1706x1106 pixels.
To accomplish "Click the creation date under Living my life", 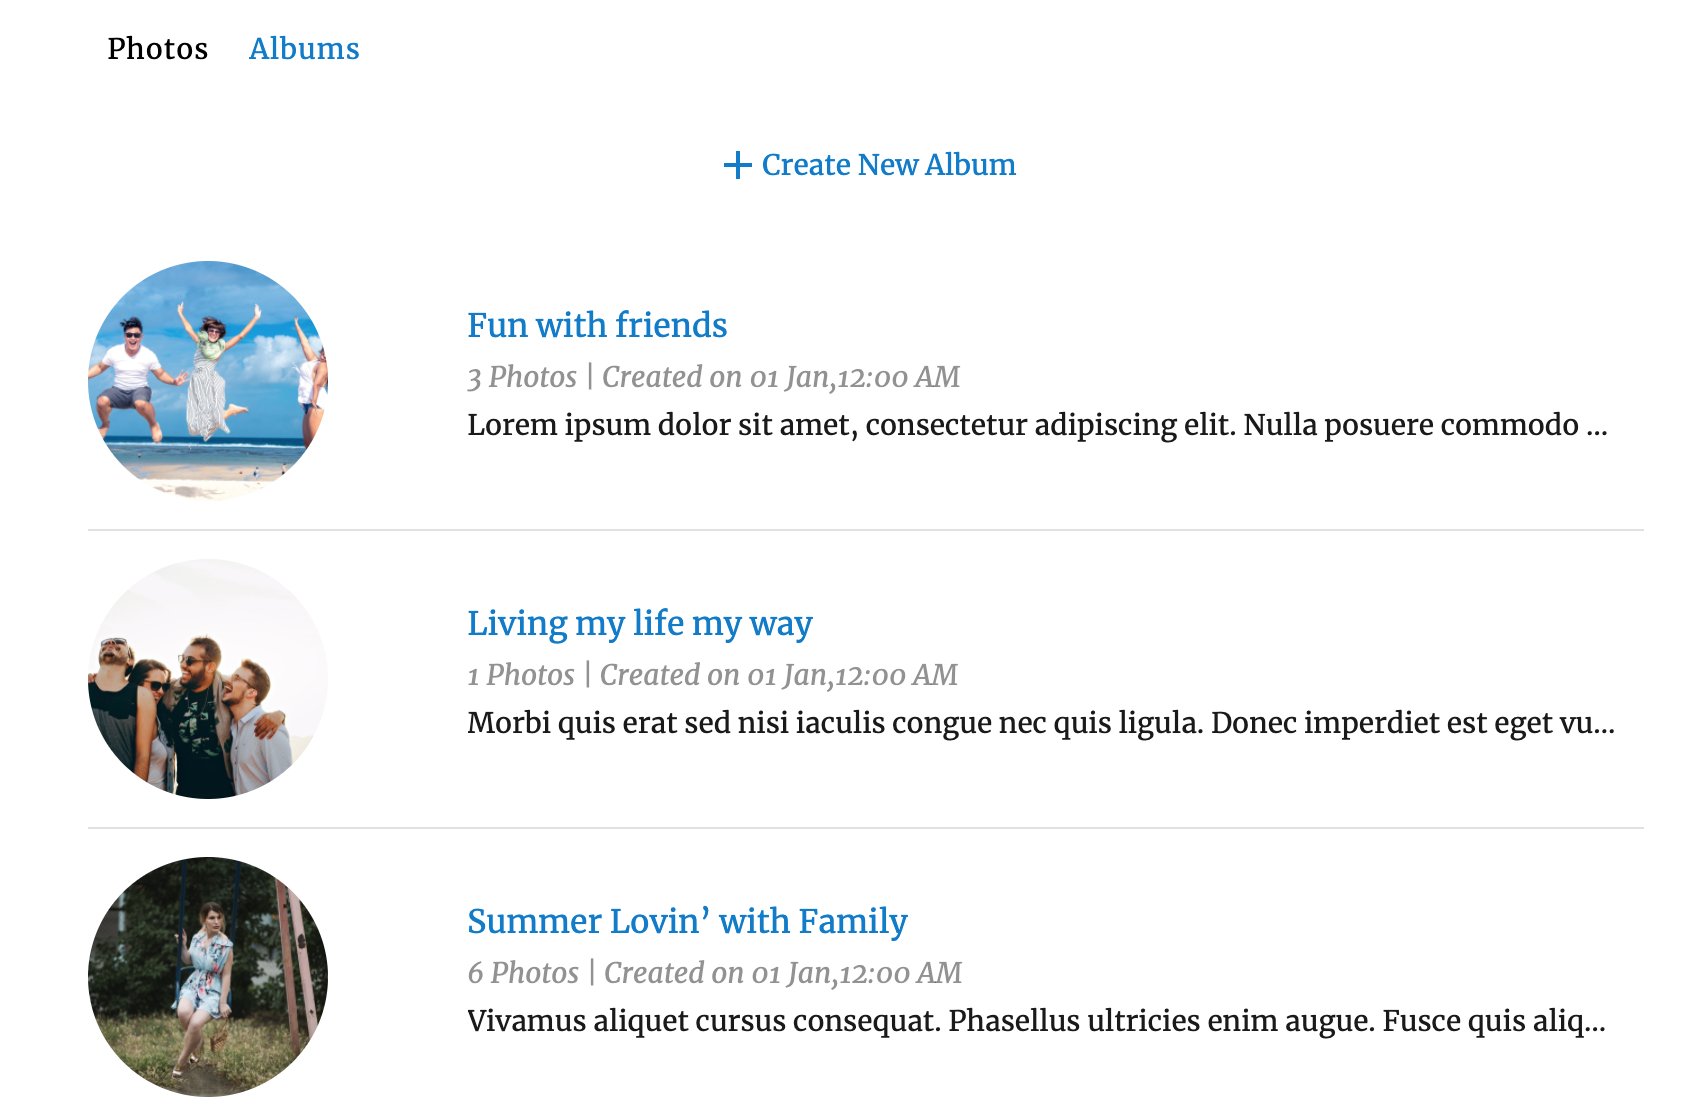I will (779, 675).
